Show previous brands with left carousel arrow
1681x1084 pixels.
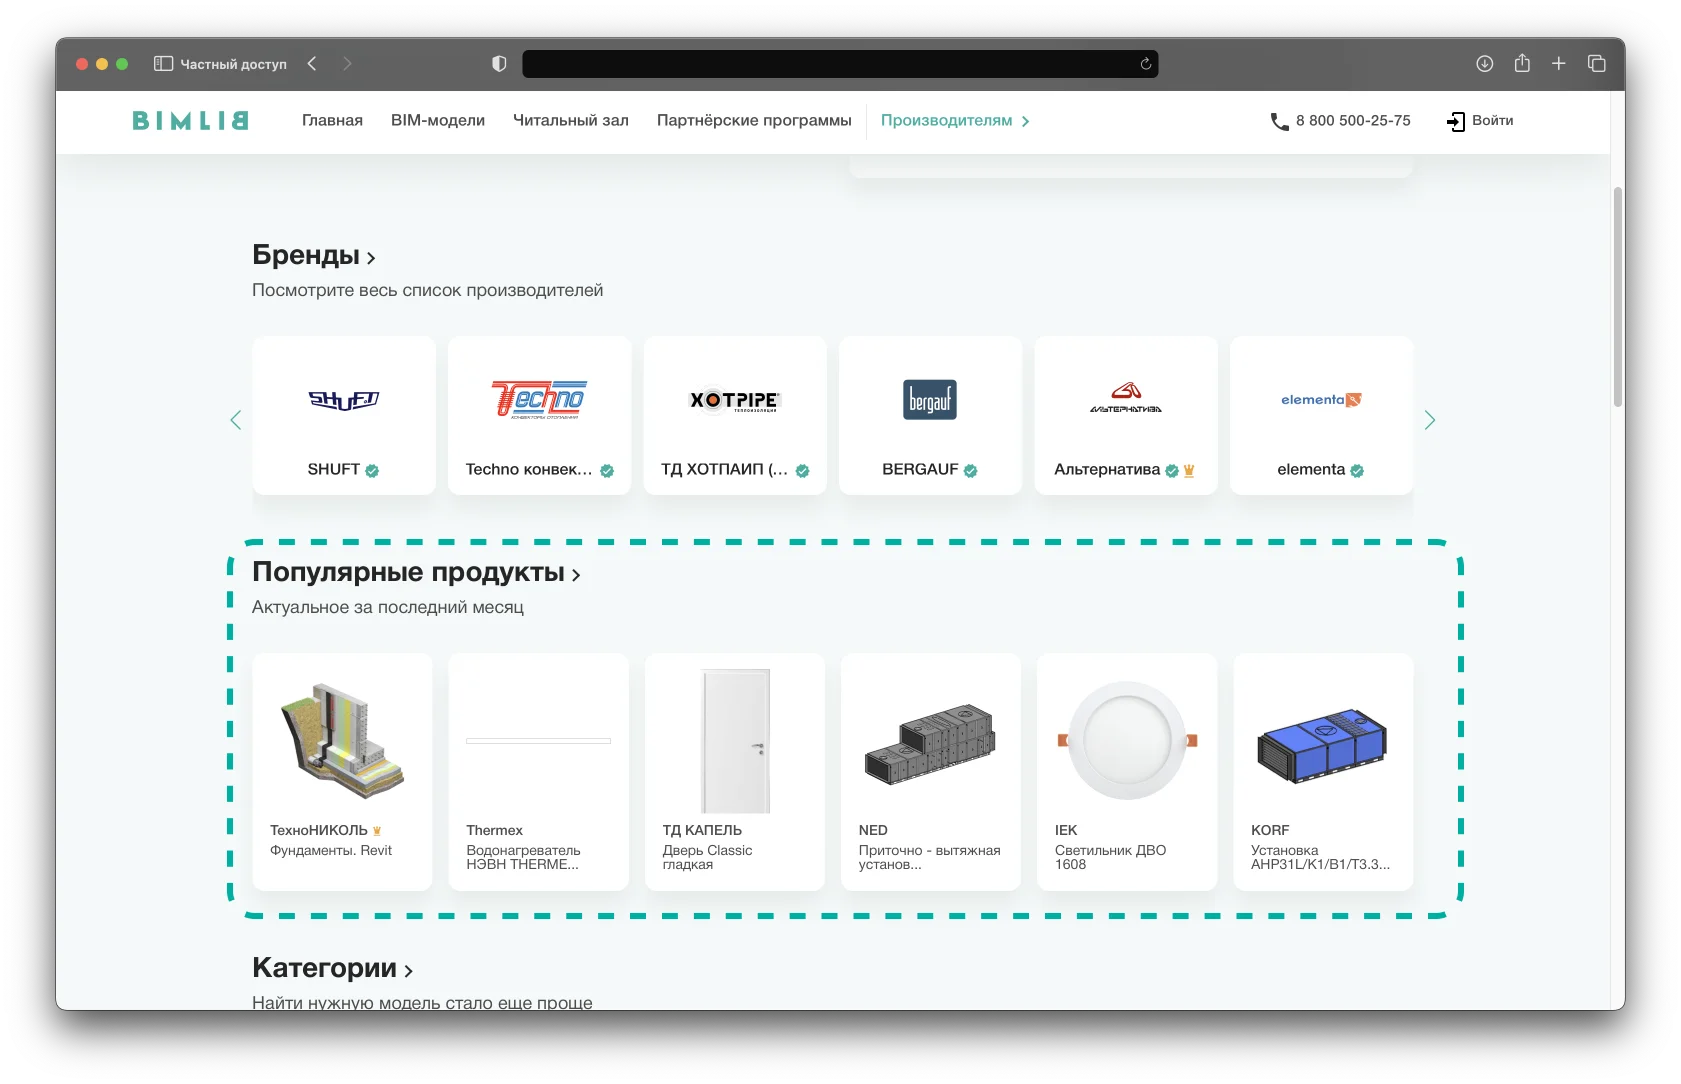236,420
